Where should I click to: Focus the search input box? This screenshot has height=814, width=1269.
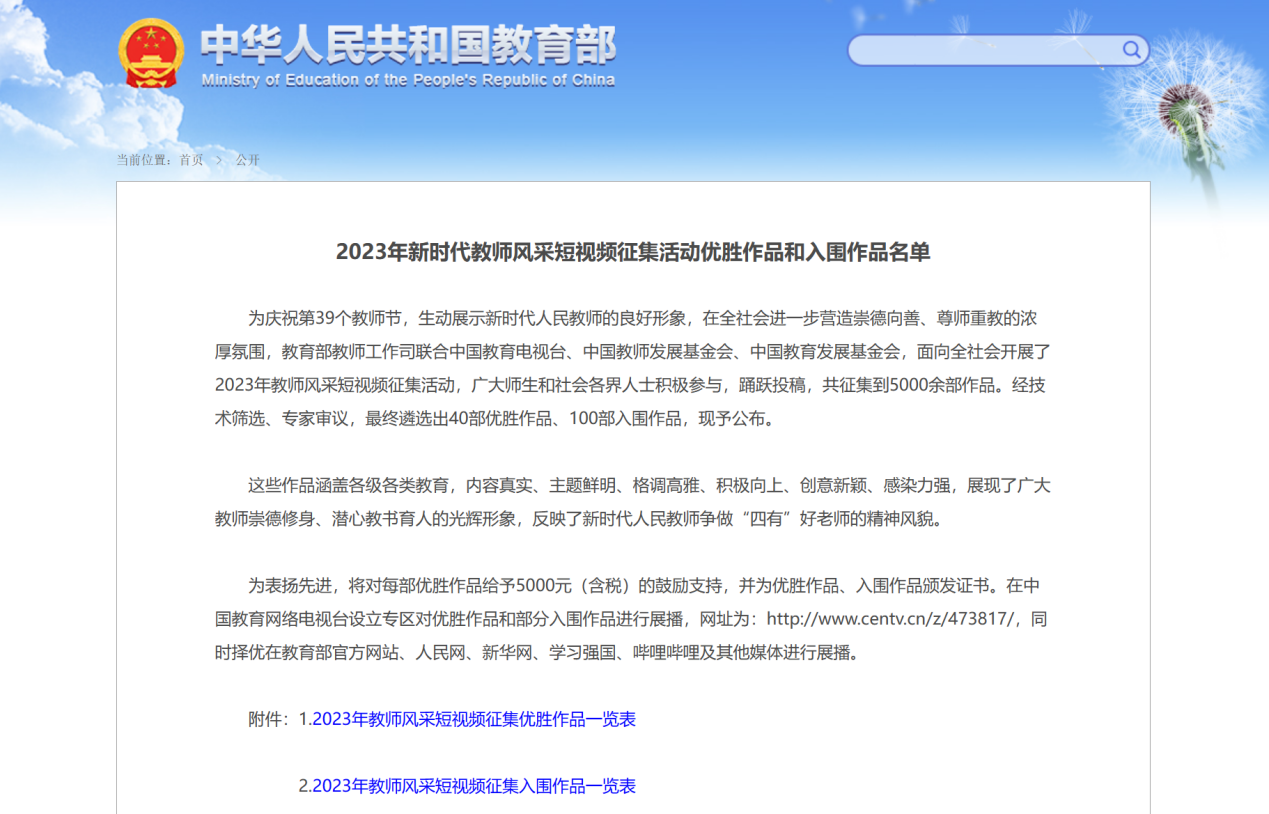click(985, 50)
